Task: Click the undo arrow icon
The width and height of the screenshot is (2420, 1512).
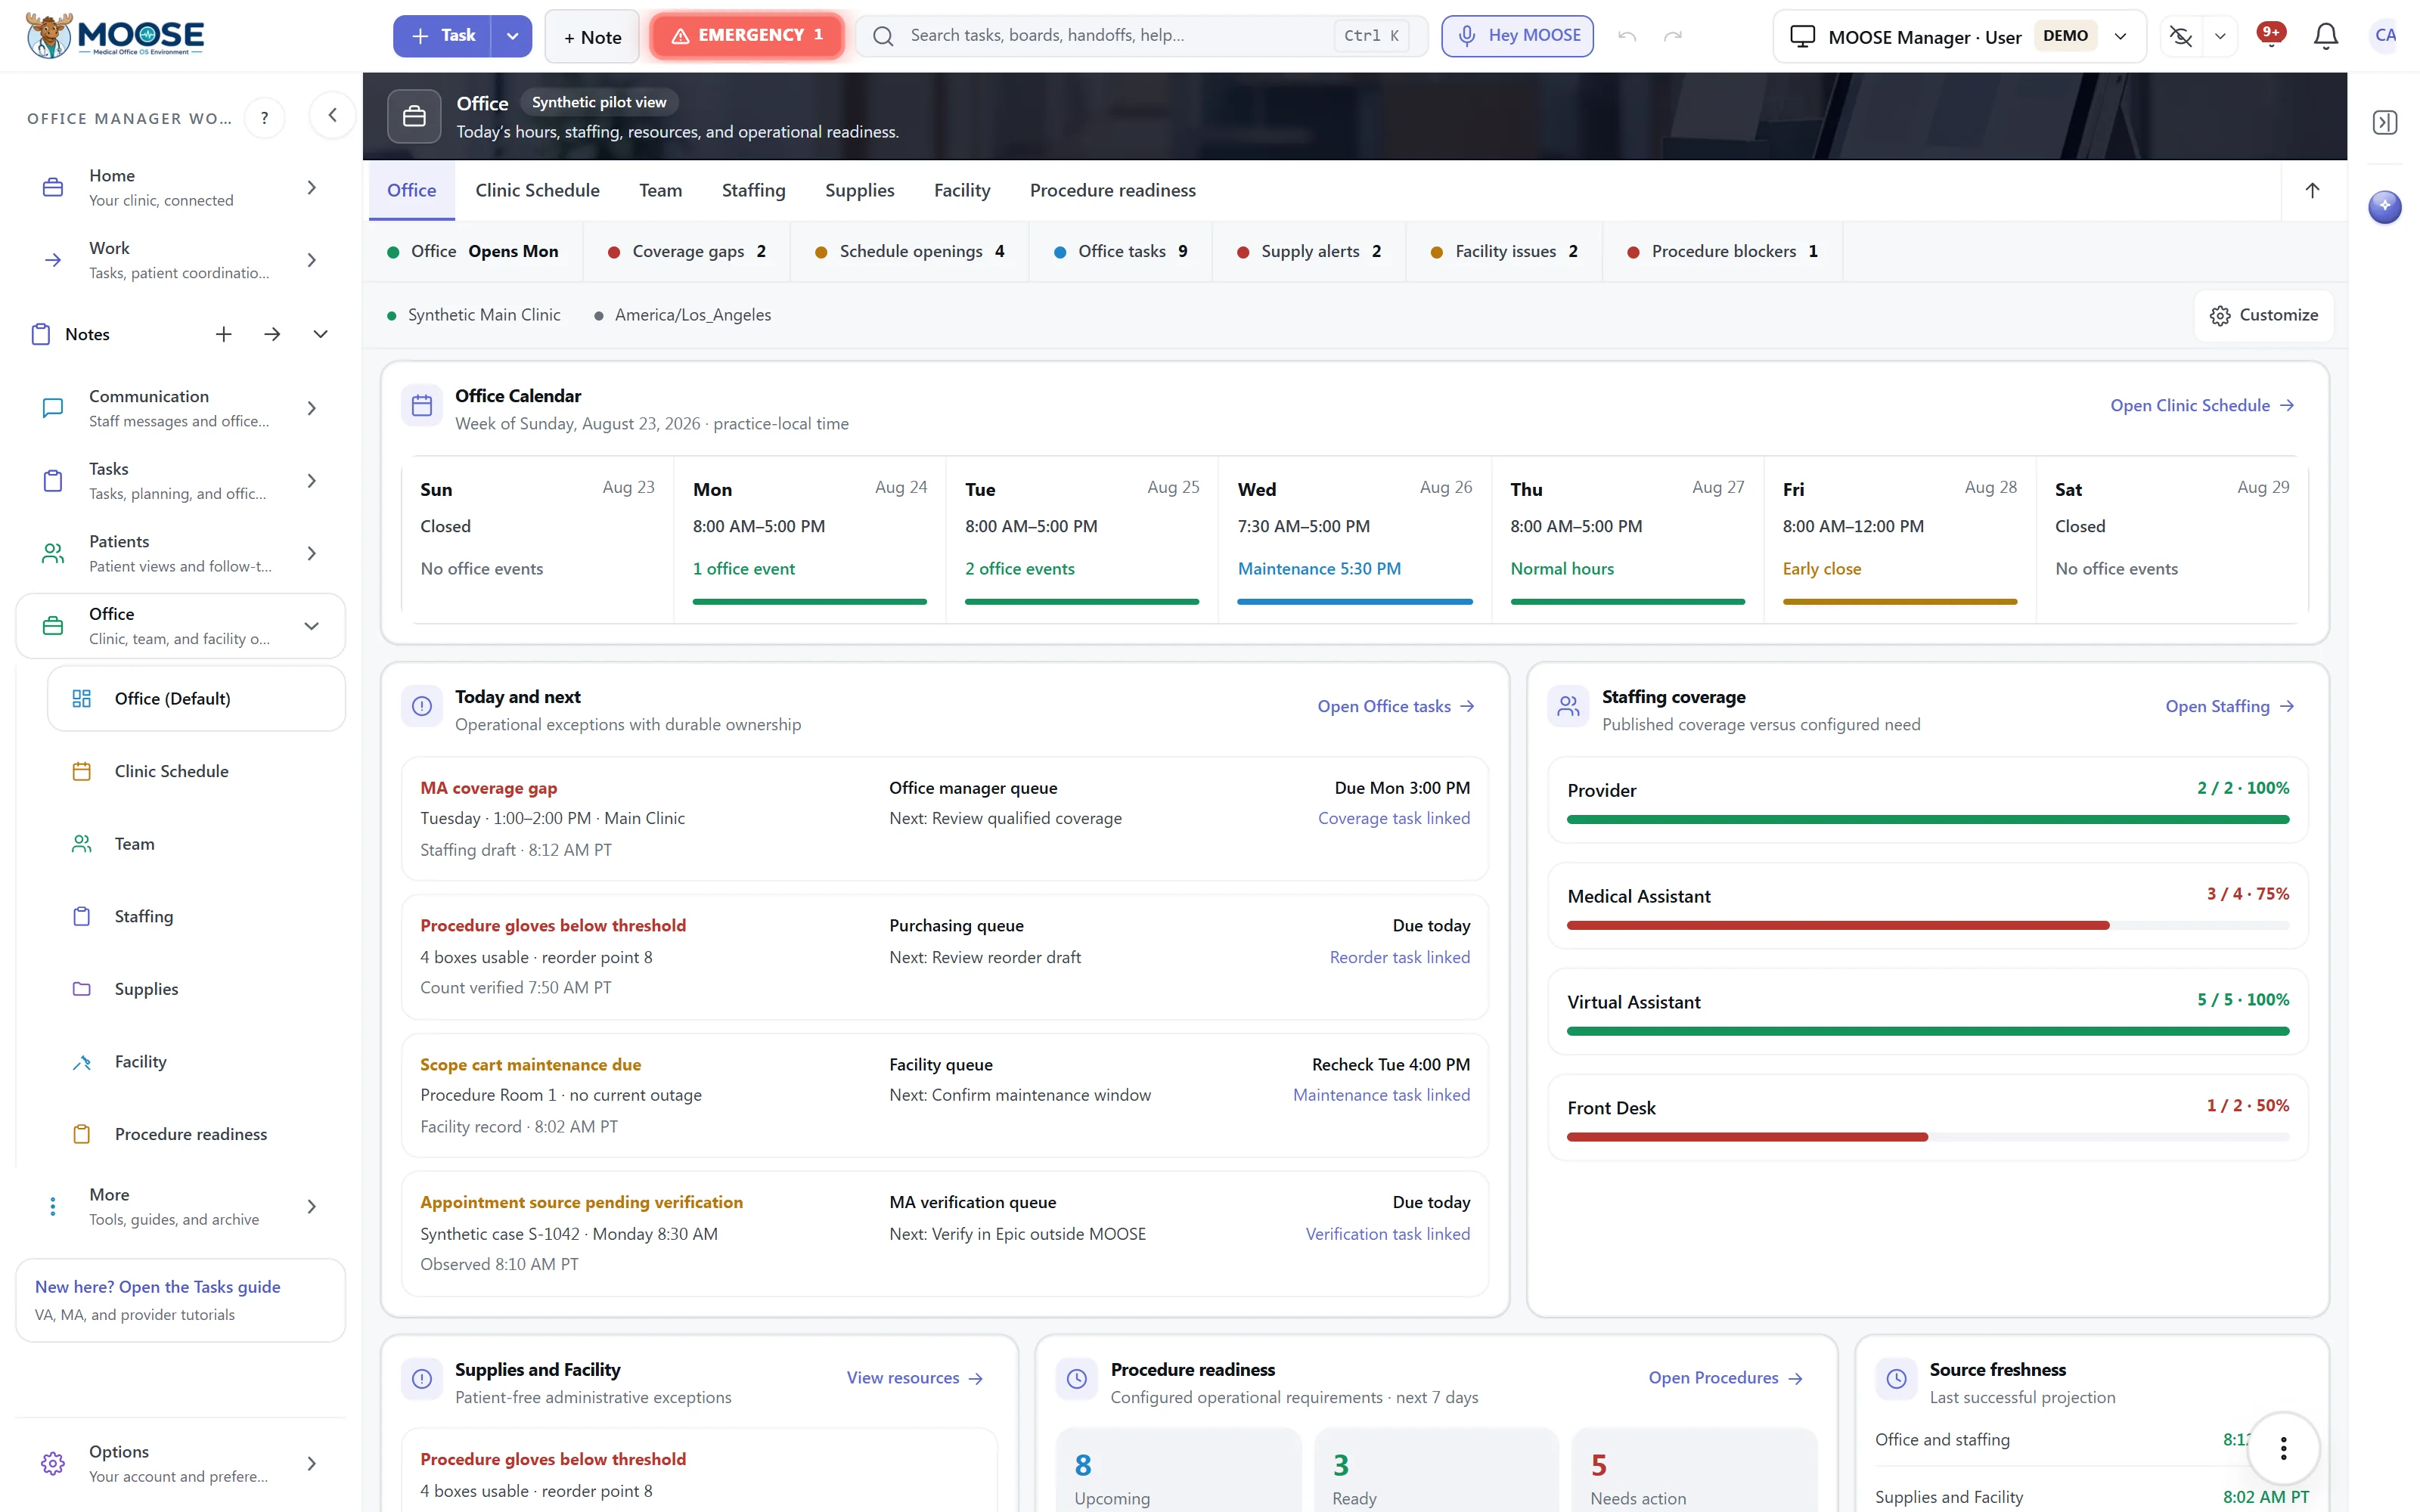Action: pyautogui.click(x=1627, y=36)
